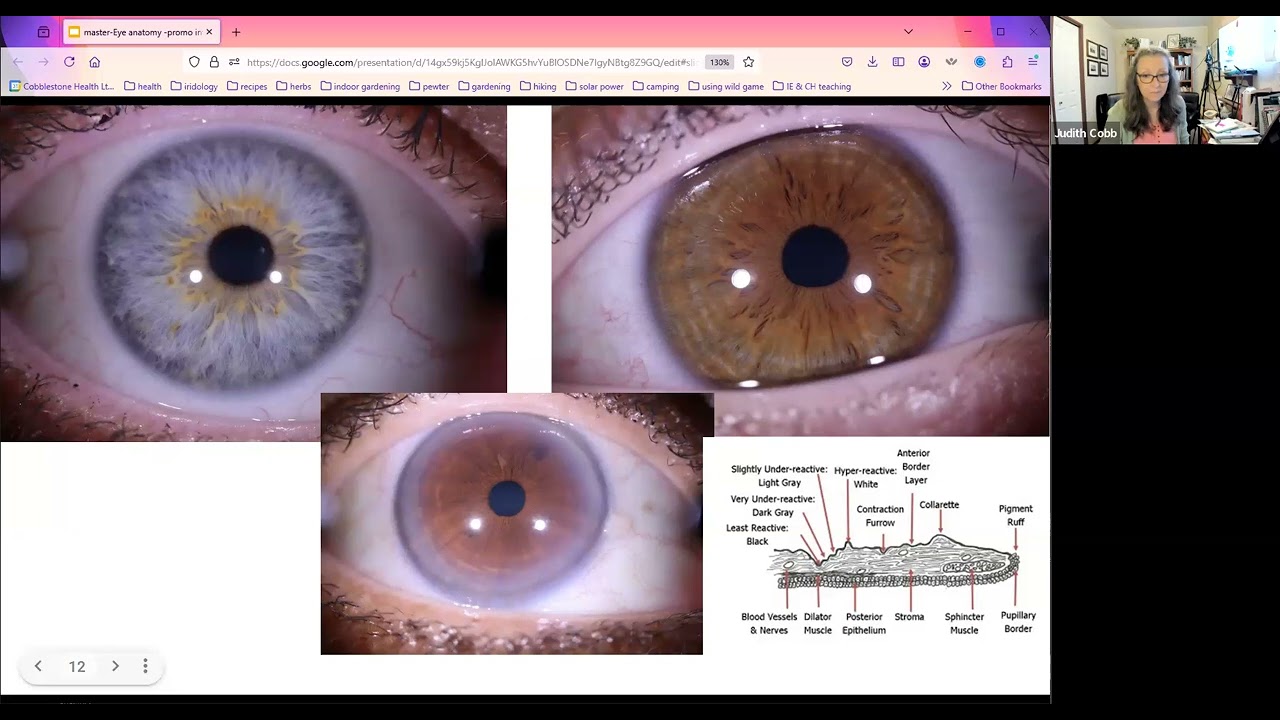The height and width of the screenshot is (720, 1280).
Task: Open the pewter bookmarks folder
Action: [429, 86]
